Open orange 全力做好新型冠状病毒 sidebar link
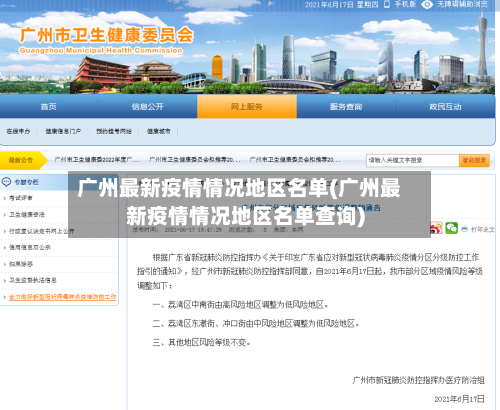 click(x=63, y=297)
